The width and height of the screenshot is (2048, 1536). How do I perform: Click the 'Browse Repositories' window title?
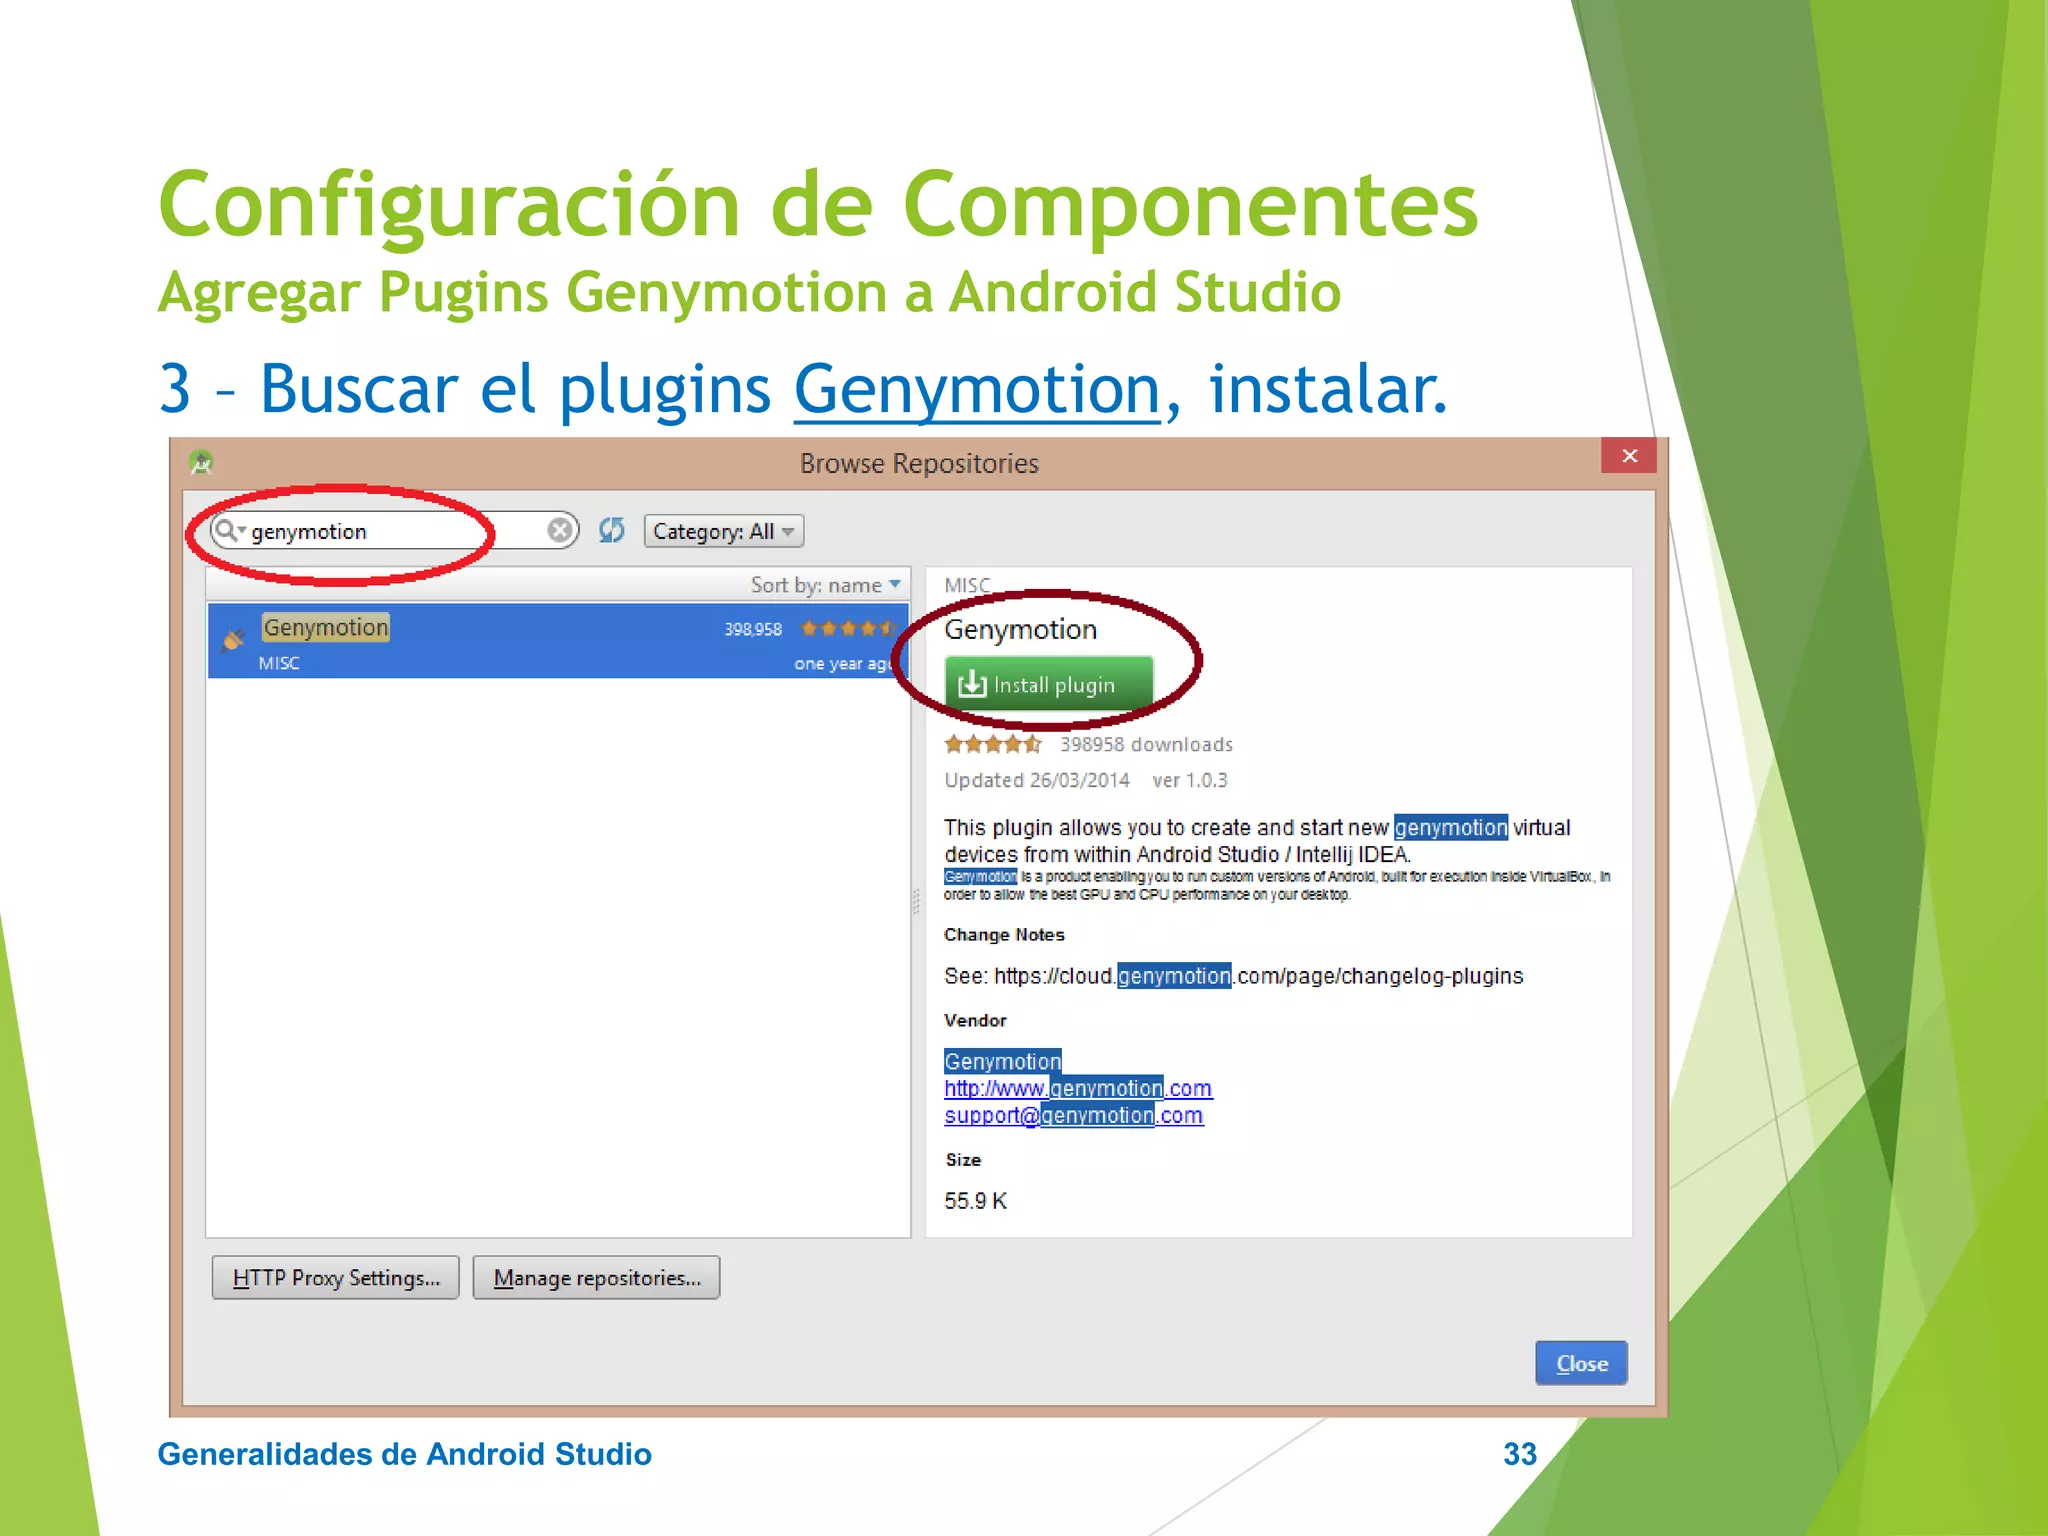tap(919, 463)
